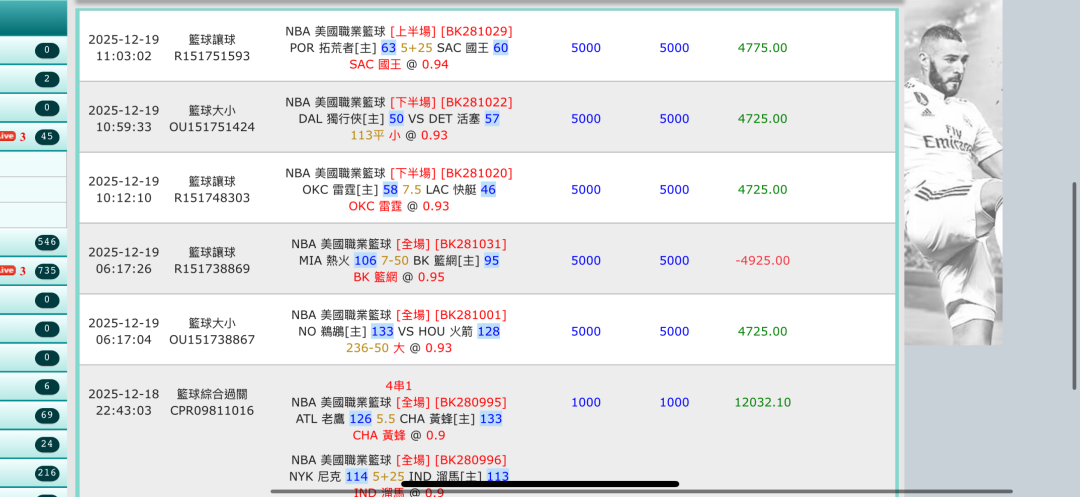Click game code [BK281022]
Viewport: 1080px width, 497px height.
click(476, 103)
